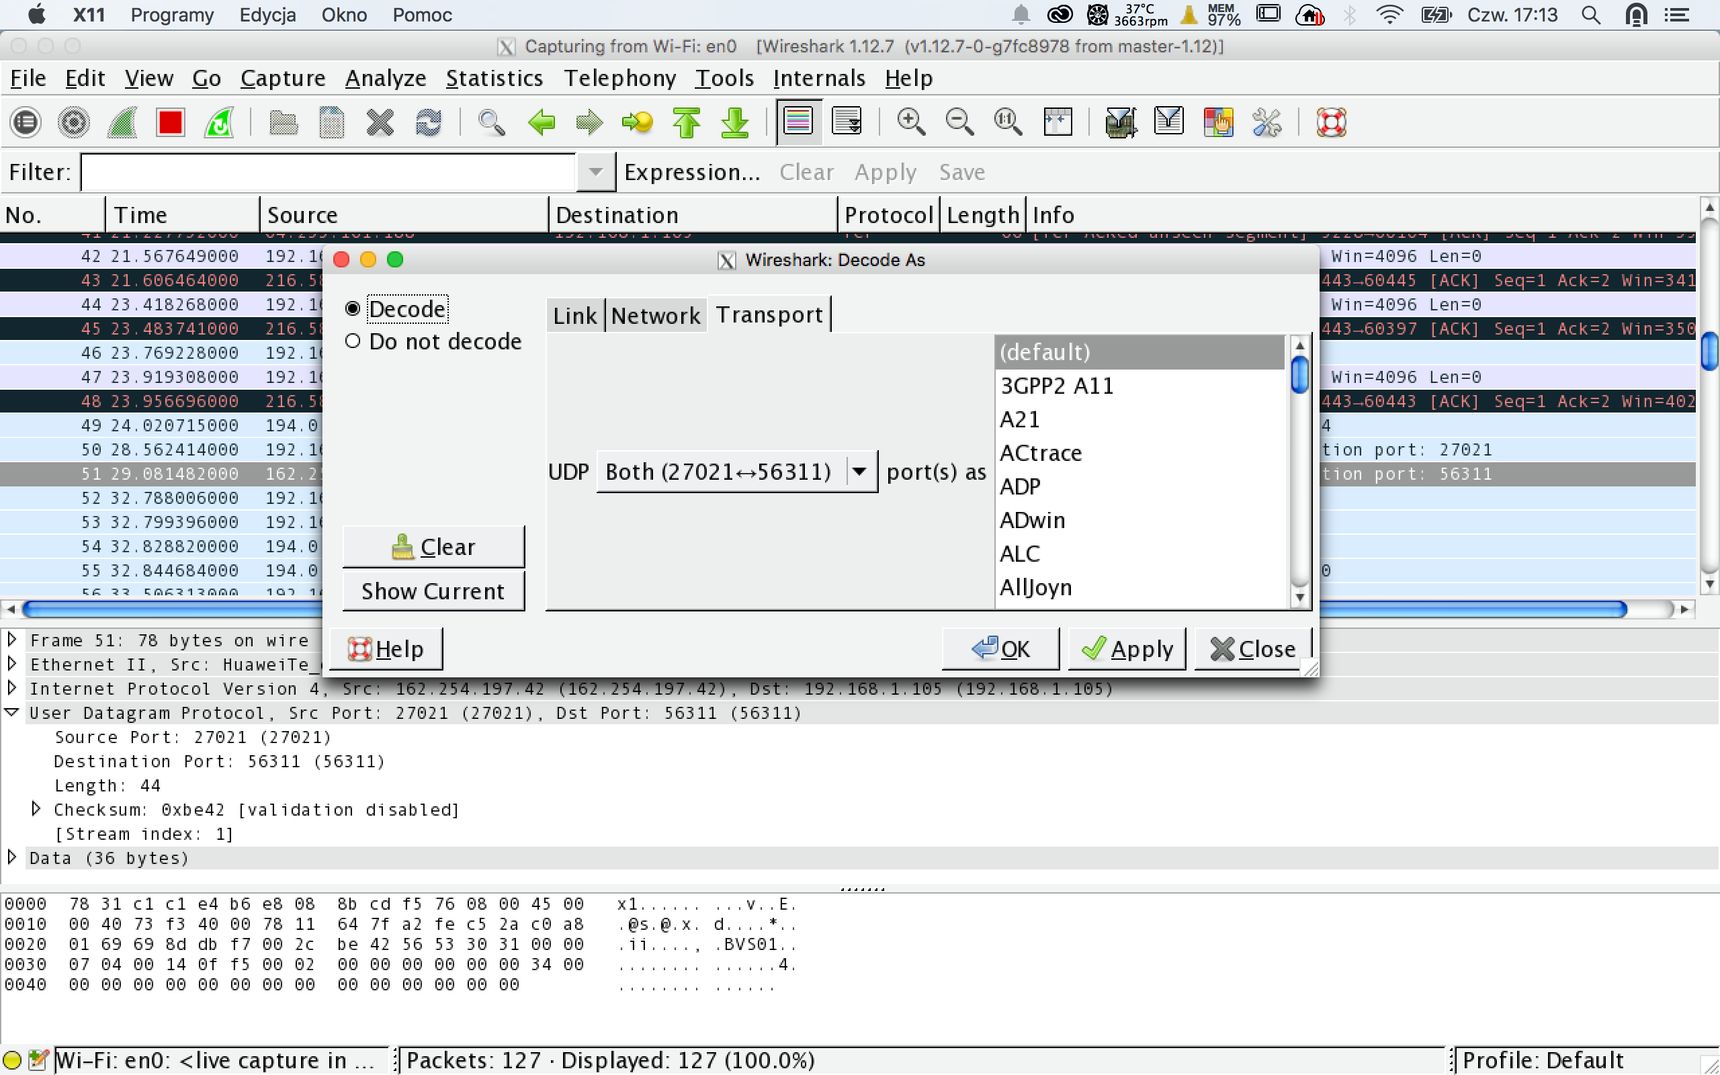Click into the Filter input field
1720x1075 pixels.
(328, 172)
